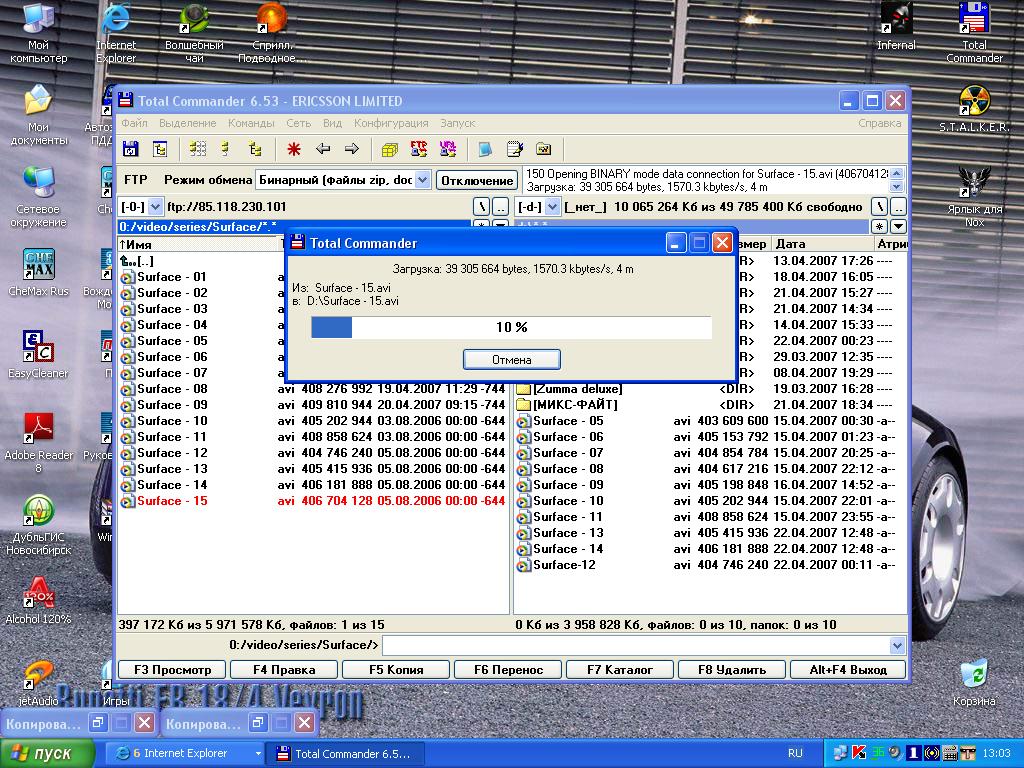Click the command line input field
The height and width of the screenshot is (768, 1024).
(x=635, y=645)
